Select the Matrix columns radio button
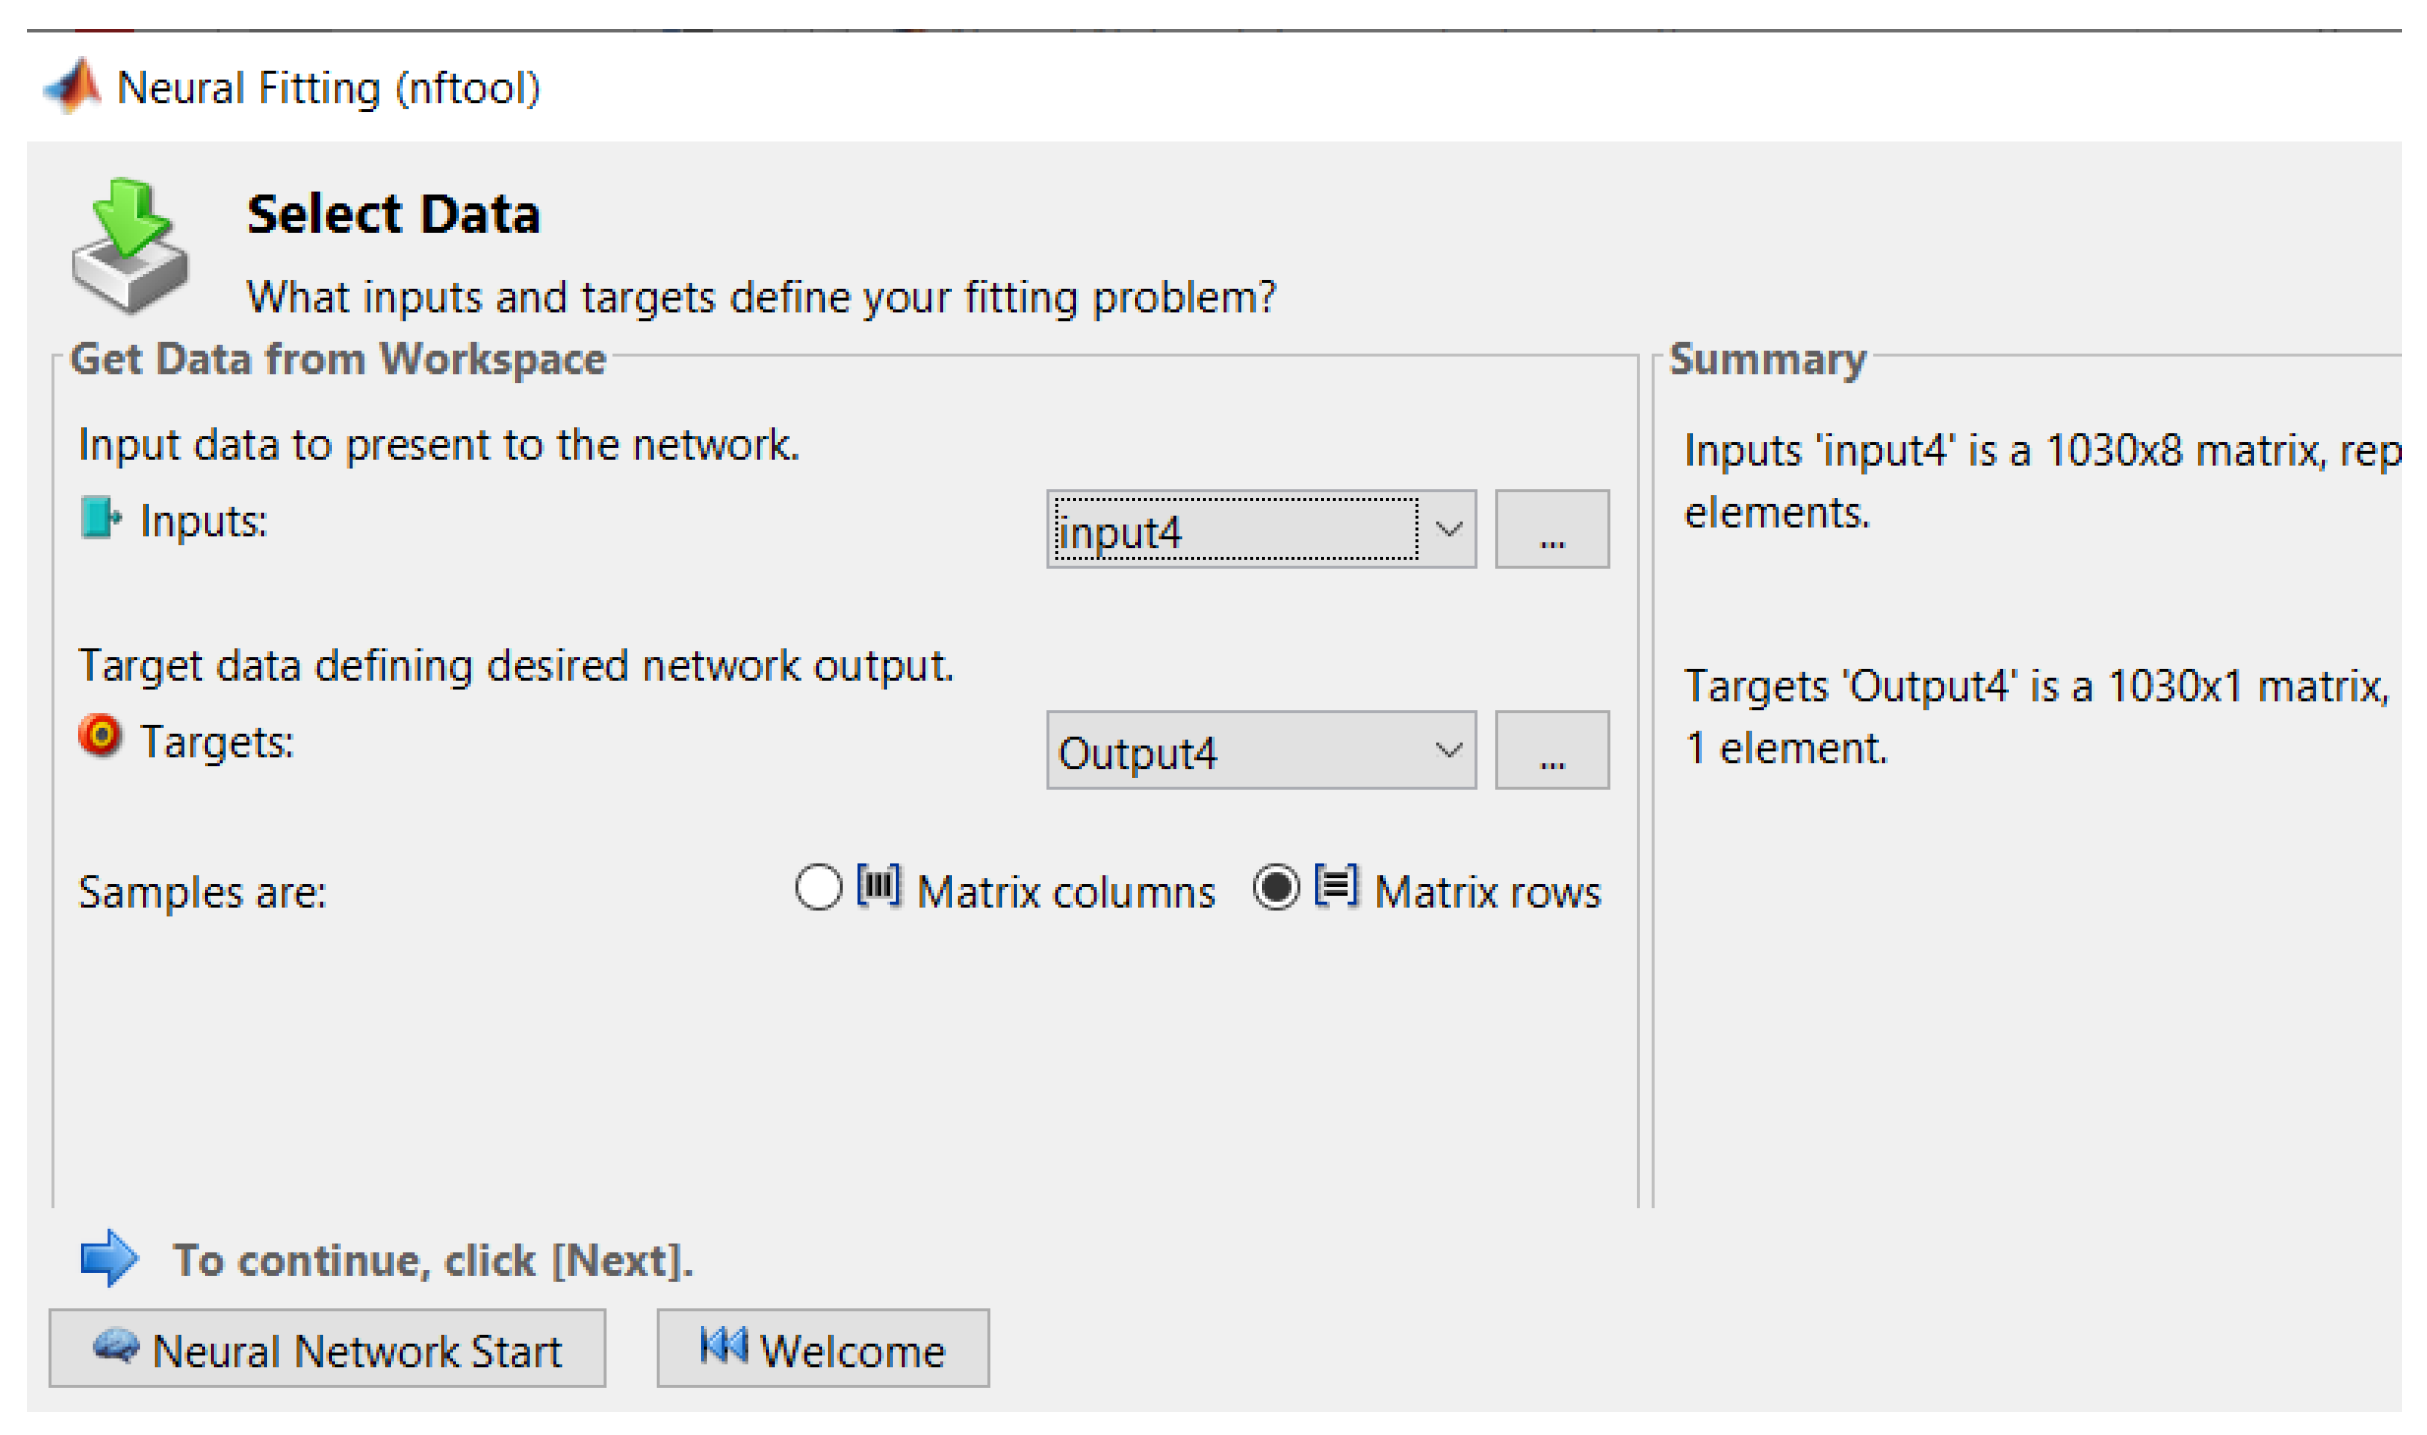Viewport: 2427px width, 1435px height. [818, 889]
